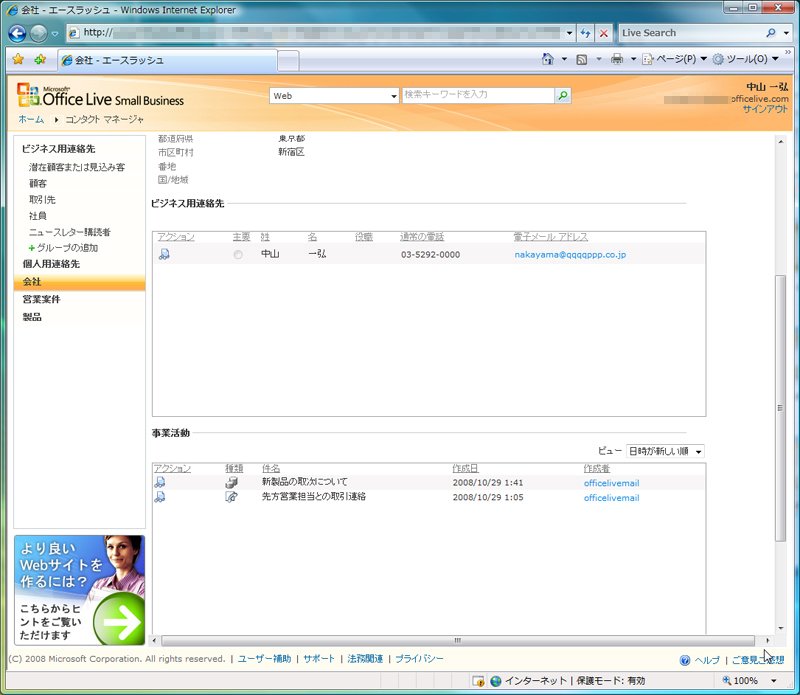Select ニュースレター購読者 in sidebar

click(x=69, y=232)
